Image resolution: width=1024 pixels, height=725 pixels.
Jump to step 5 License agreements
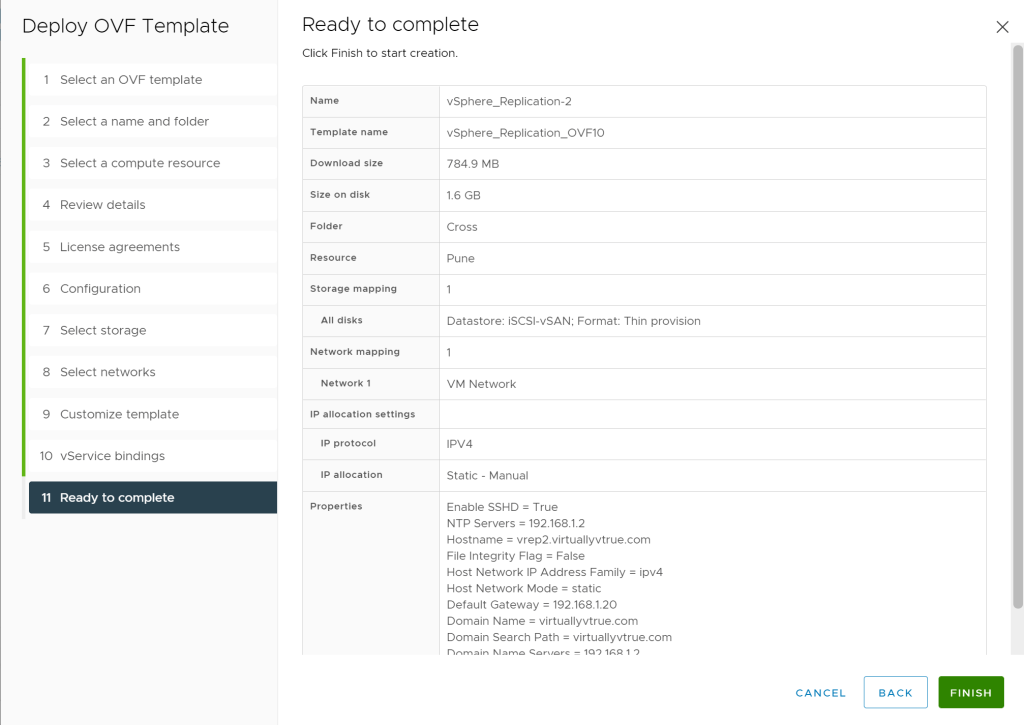tap(120, 247)
